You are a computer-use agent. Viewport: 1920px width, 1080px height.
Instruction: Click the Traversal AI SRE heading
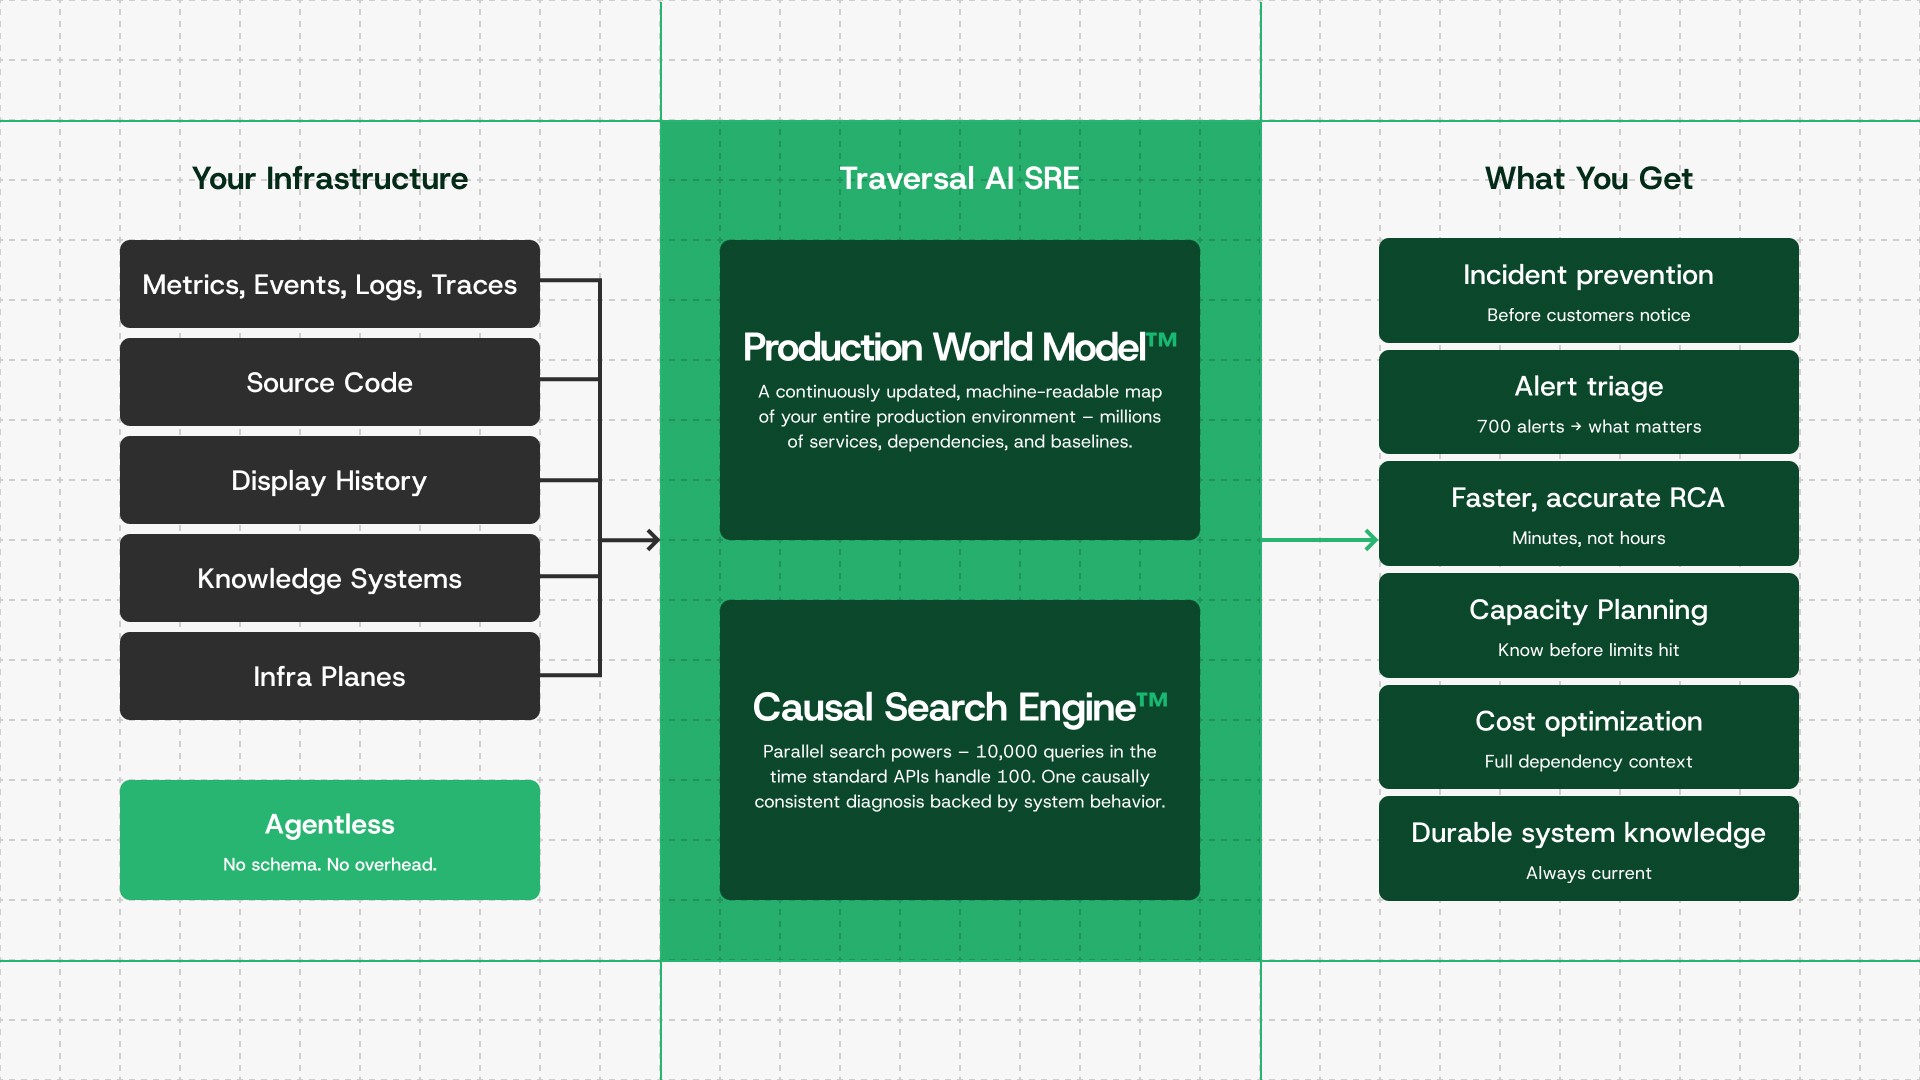click(959, 178)
